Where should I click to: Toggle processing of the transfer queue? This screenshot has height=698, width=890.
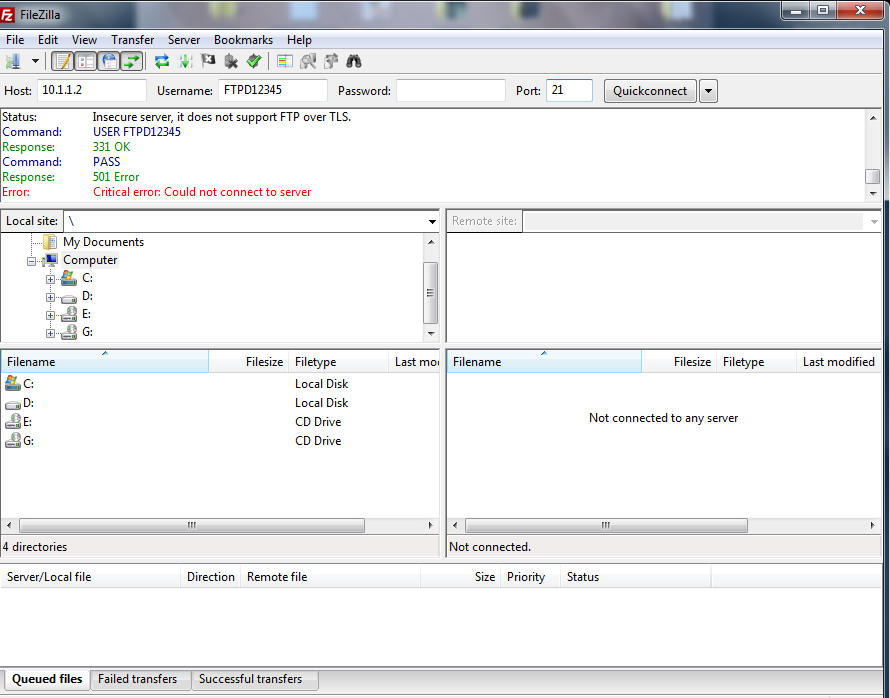tap(186, 61)
